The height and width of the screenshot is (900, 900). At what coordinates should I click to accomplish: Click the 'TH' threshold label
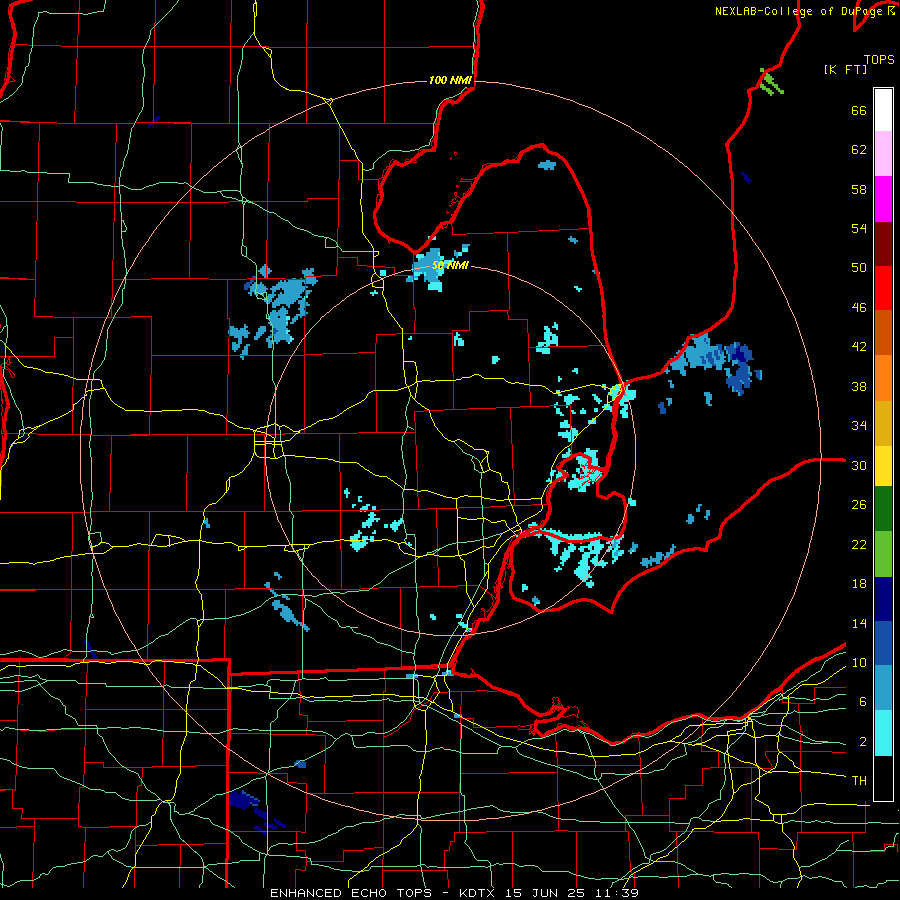[x=859, y=781]
